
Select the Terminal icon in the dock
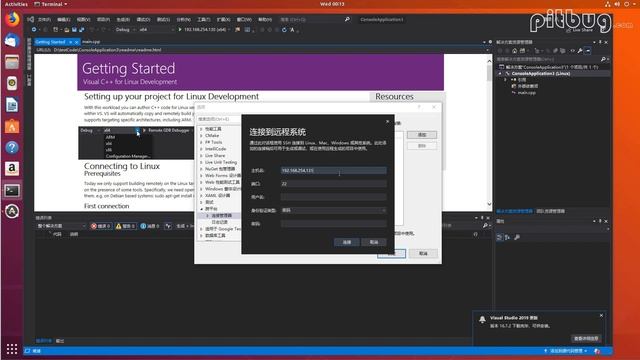pos(12,190)
